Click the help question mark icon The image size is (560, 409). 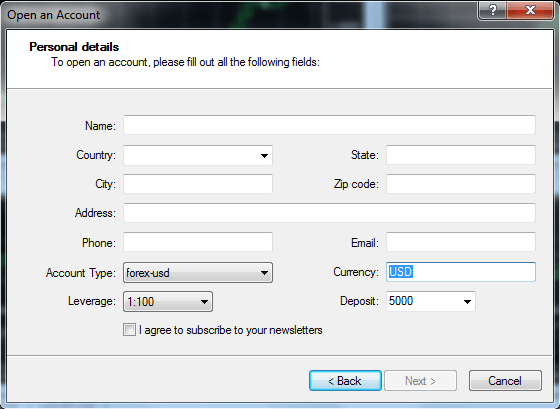492,10
